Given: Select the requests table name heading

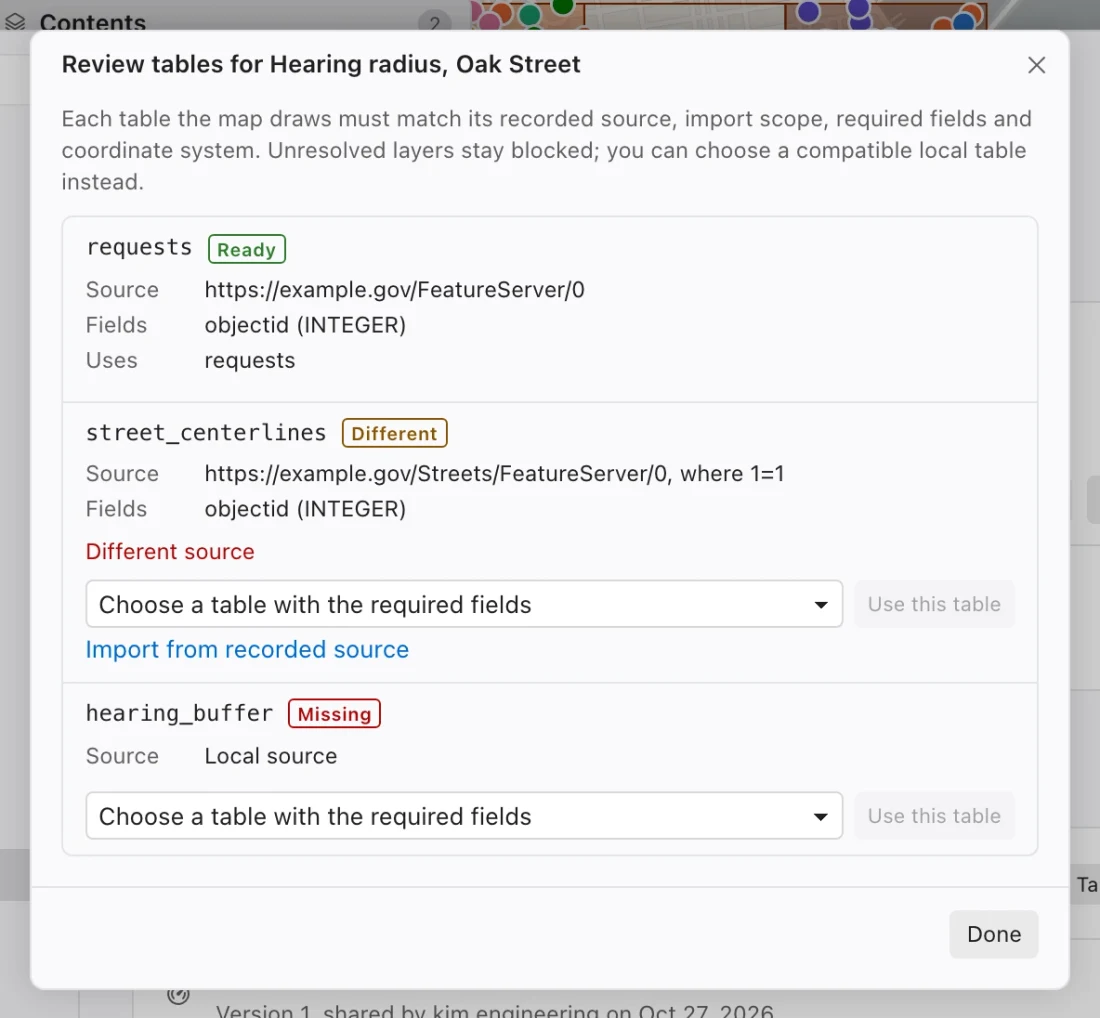Looking at the screenshot, I should click(139, 247).
